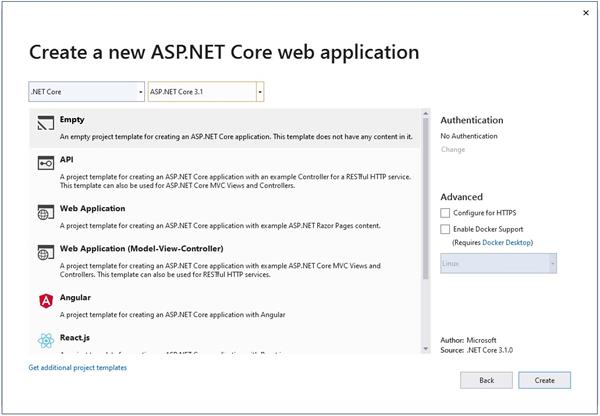Image resolution: width=600 pixels, height=416 pixels.
Task: Select the Angular template title
Action: tap(75, 297)
